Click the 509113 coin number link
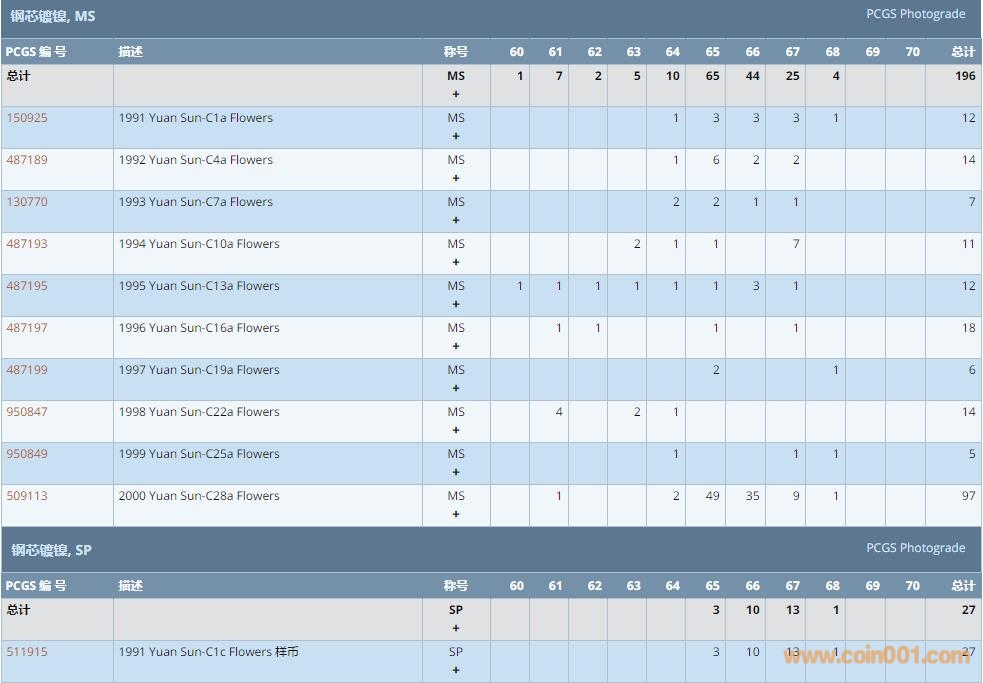The width and height of the screenshot is (983, 683). pyautogui.click(x=27, y=496)
